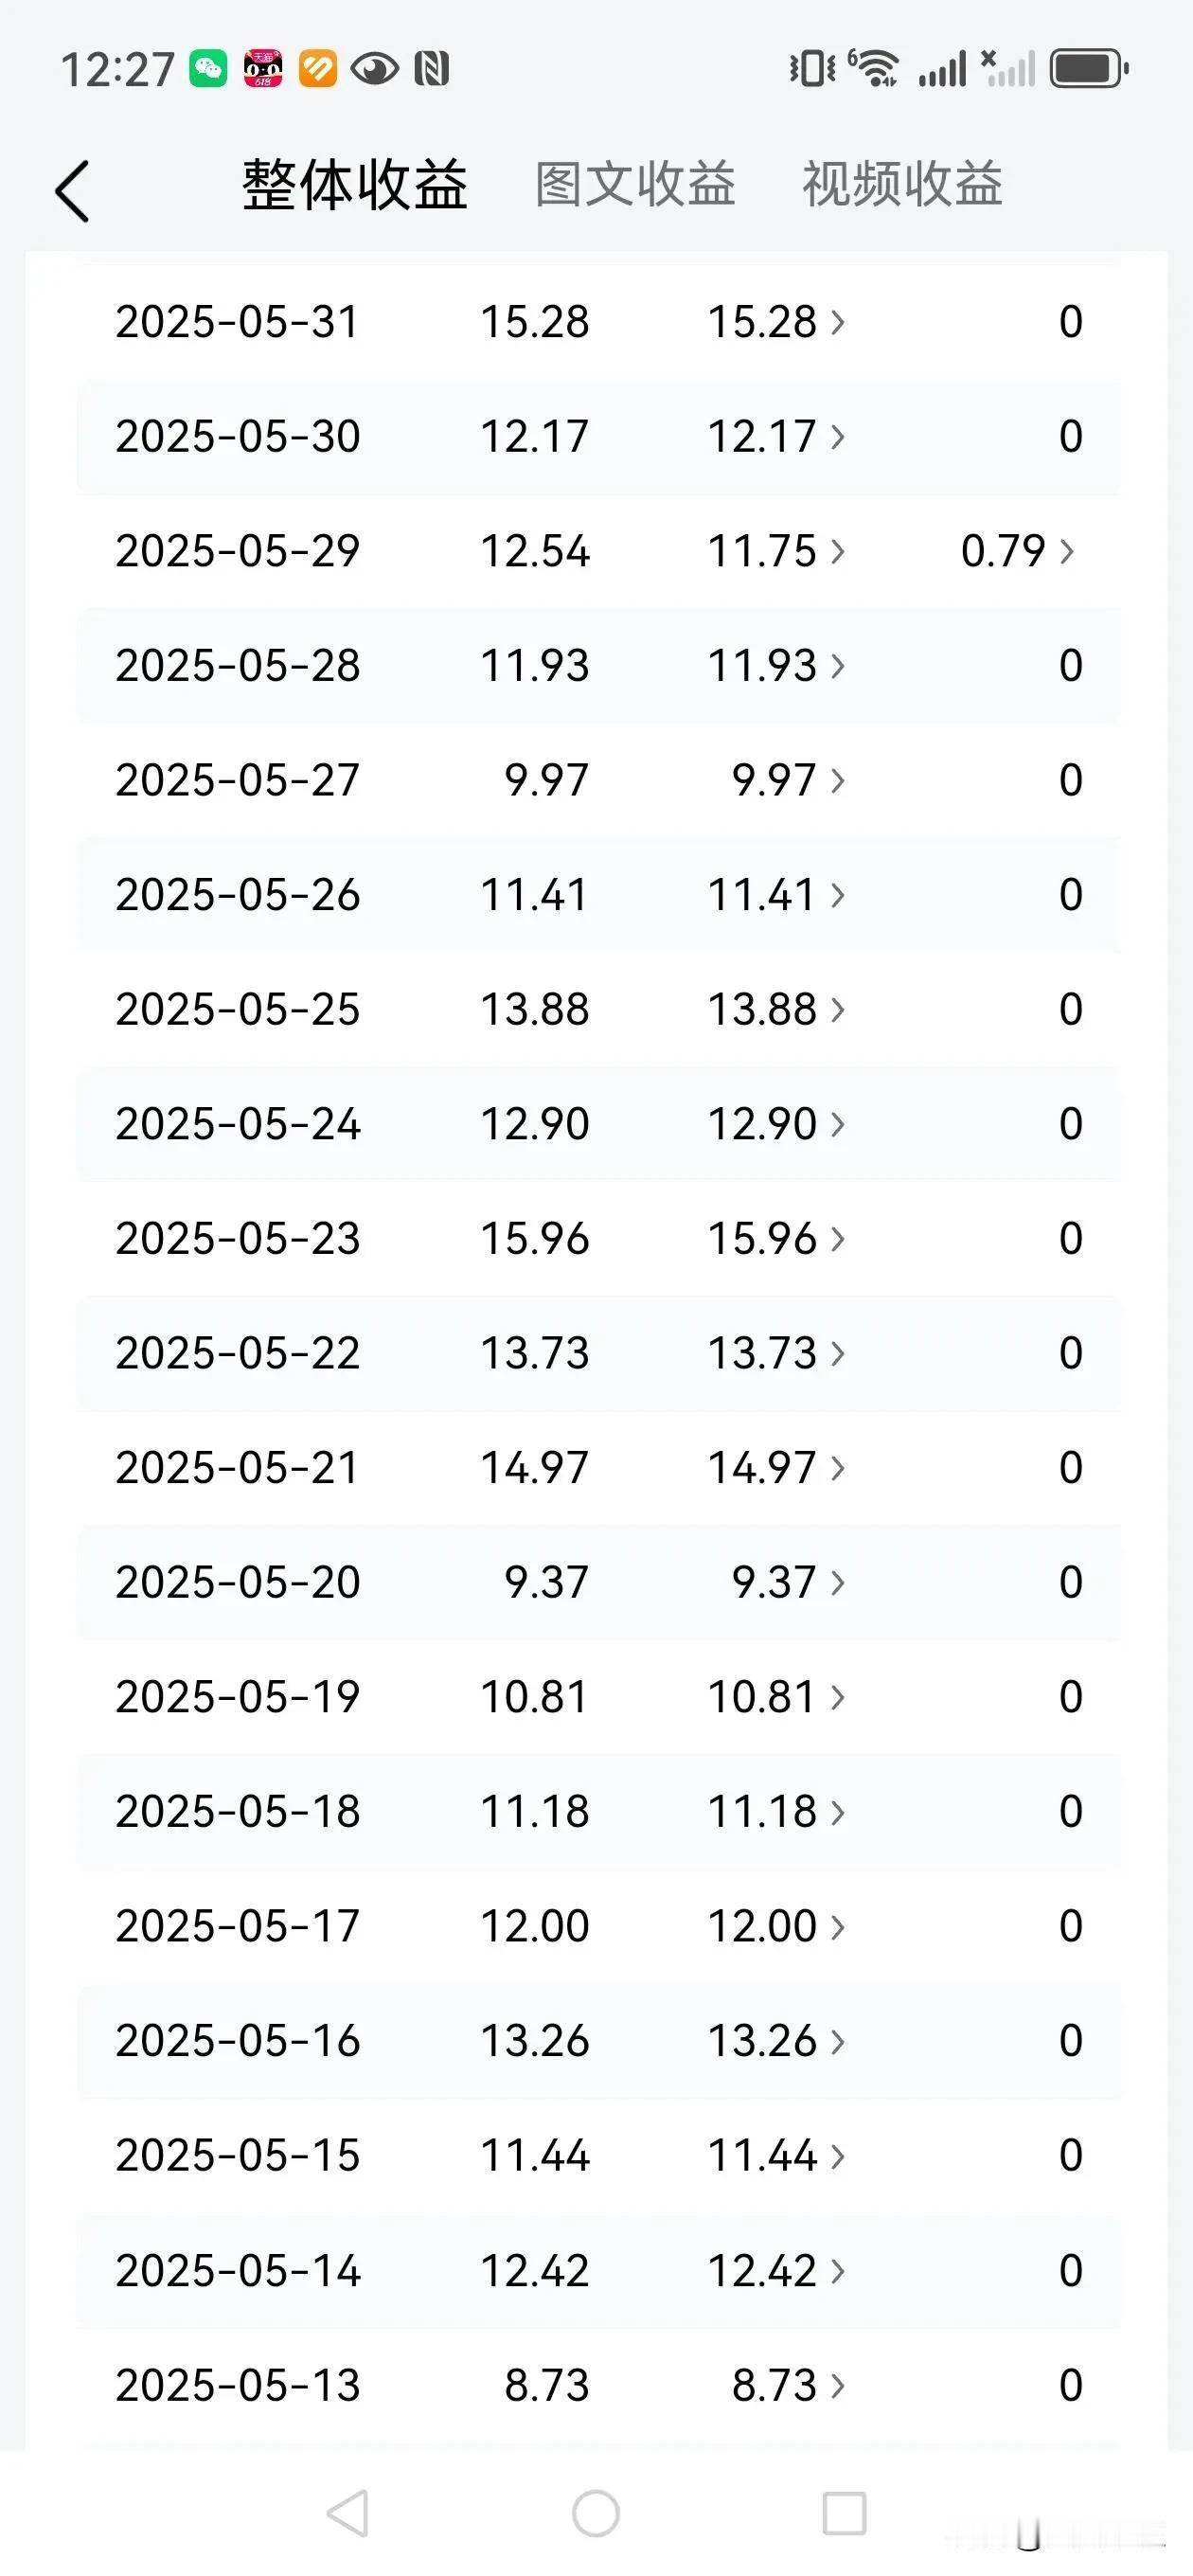Switch to 视频收益 tab
Screen dimensions: 1193x2576
tap(903, 185)
